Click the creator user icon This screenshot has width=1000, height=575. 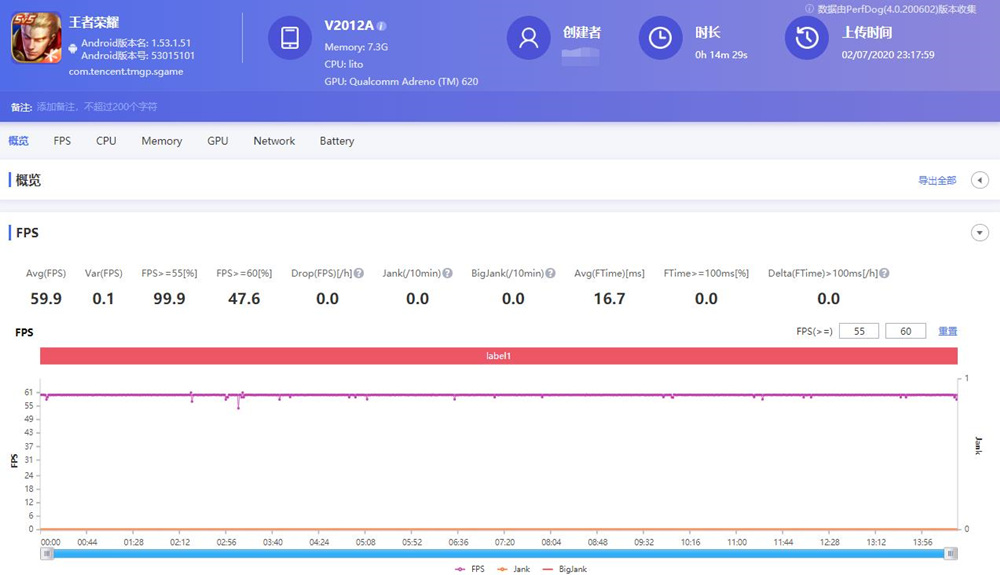(x=528, y=38)
